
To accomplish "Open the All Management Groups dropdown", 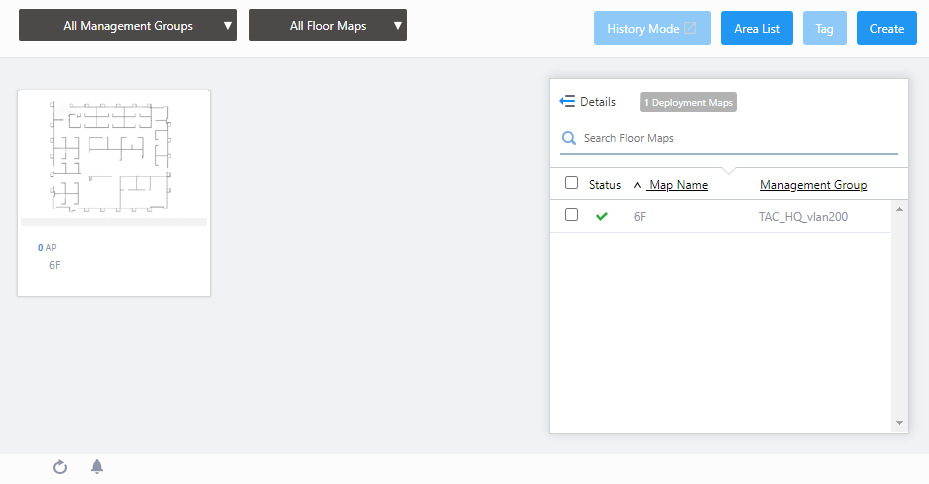I will pos(128,25).
